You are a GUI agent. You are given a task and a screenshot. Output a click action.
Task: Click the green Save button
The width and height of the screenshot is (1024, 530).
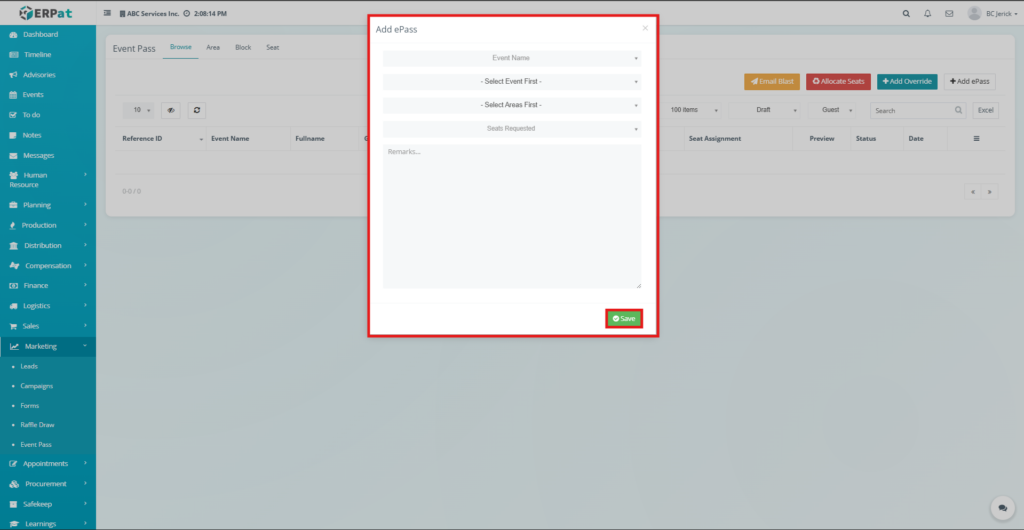(623, 318)
